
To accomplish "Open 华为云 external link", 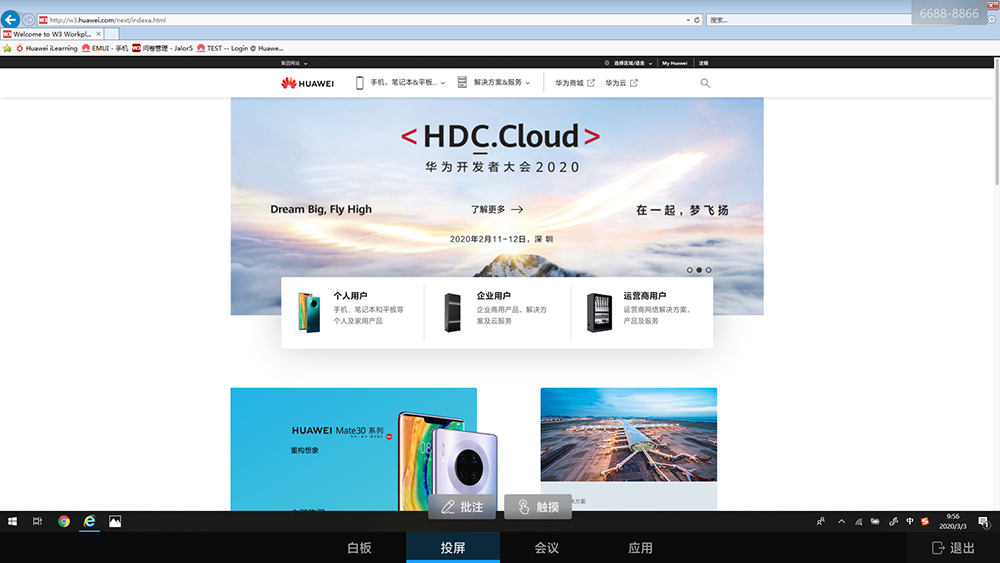I will [x=621, y=83].
